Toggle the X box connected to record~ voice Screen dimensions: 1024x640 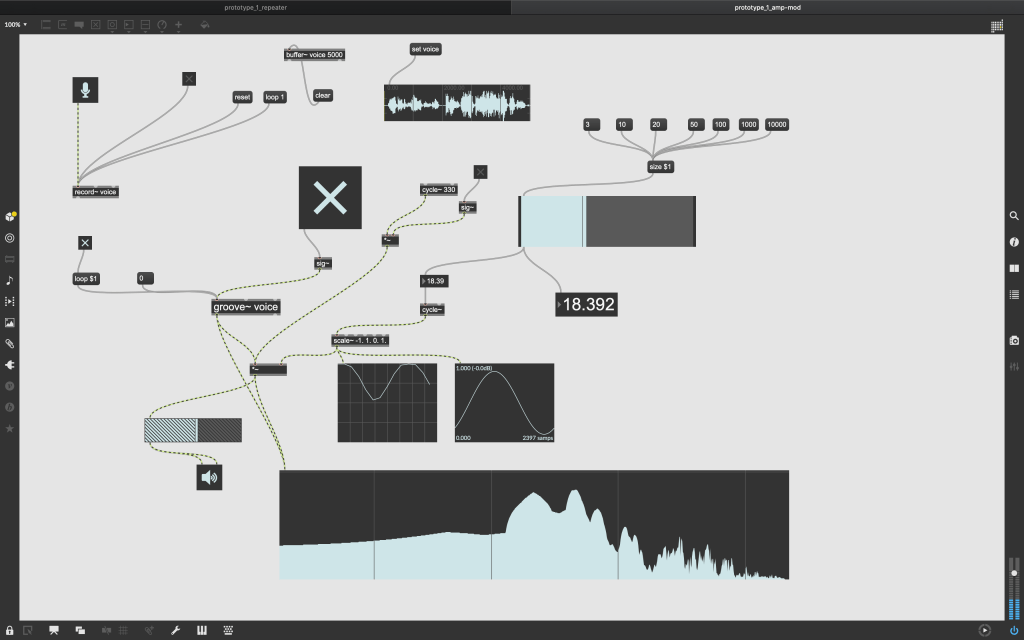189,78
